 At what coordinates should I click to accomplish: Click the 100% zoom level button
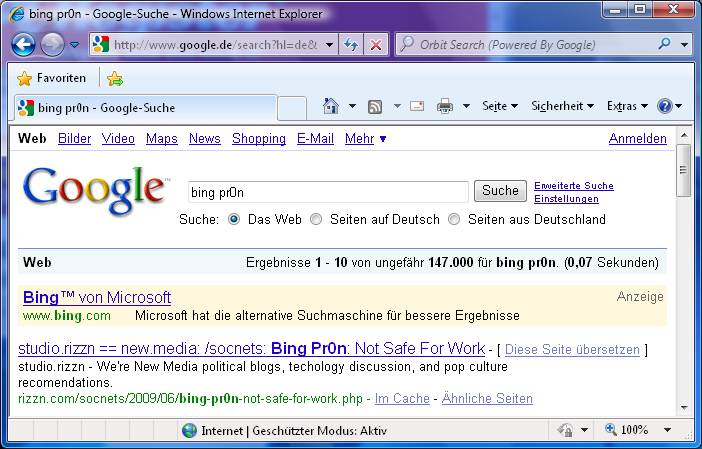pyautogui.click(x=626, y=430)
